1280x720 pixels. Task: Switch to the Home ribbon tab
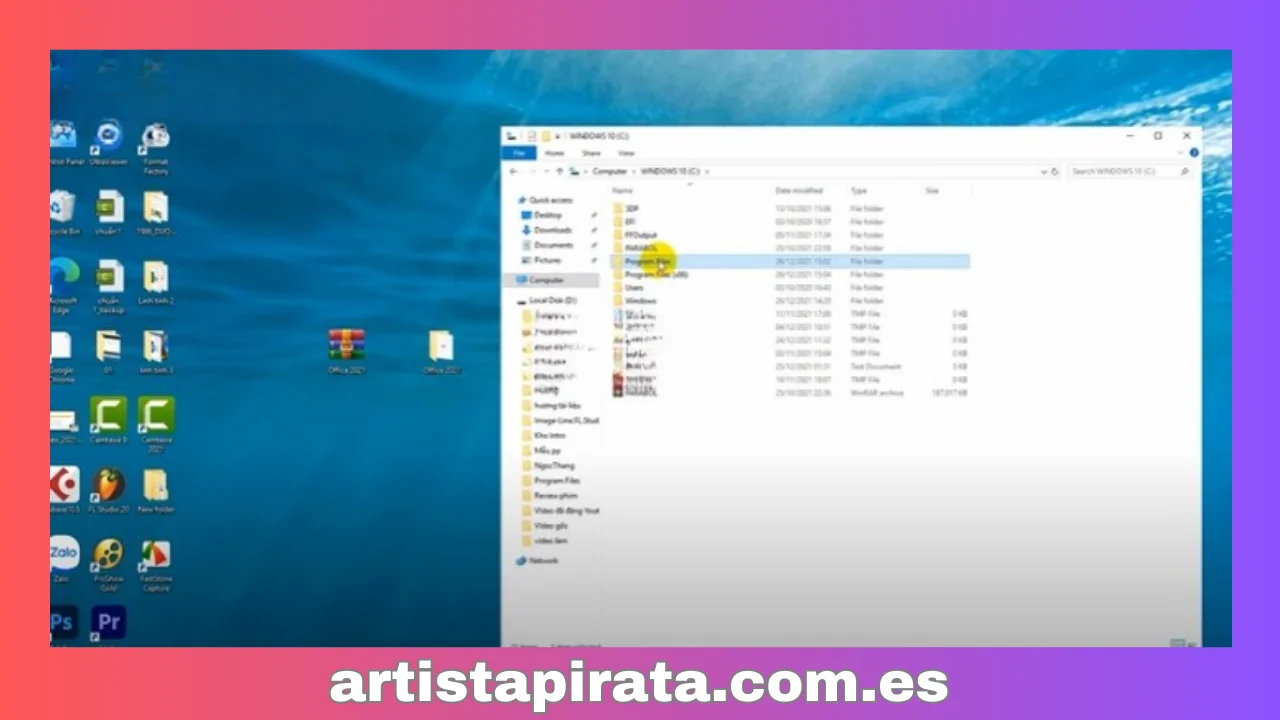coord(554,153)
